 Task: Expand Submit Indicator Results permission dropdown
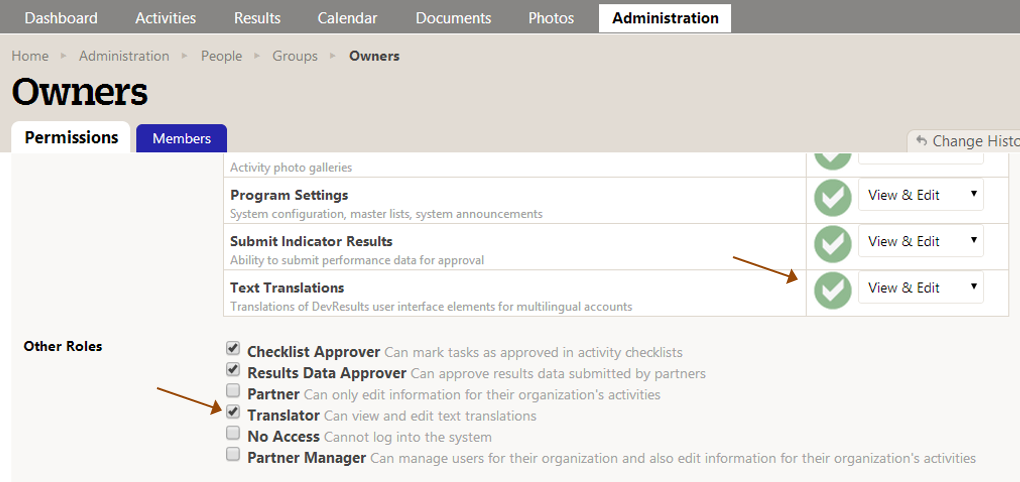tap(920, 241)
